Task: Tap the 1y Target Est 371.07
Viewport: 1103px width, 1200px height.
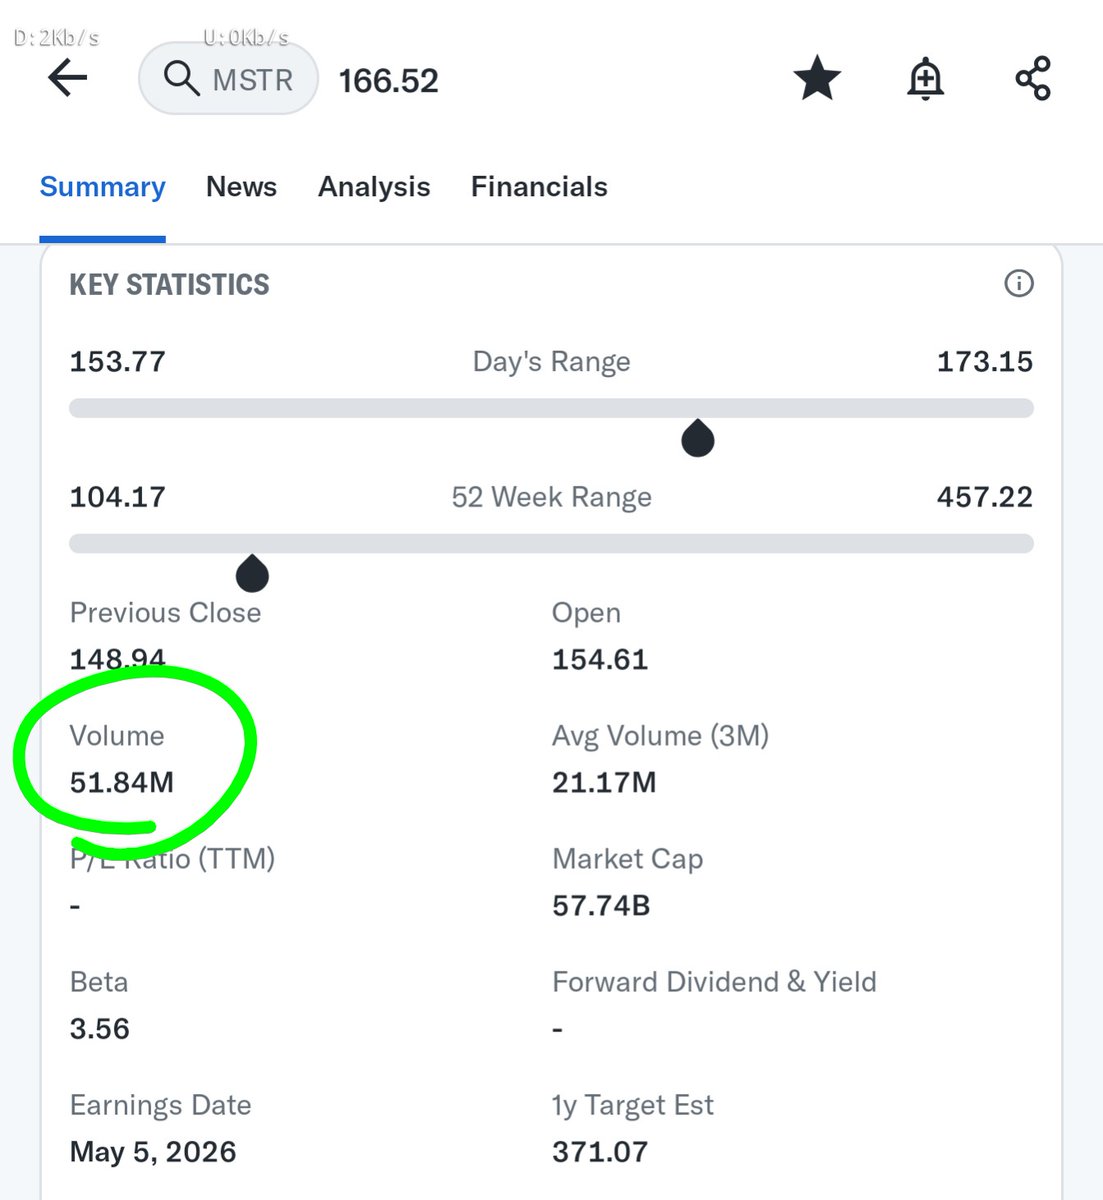Action: [x=600, y=1151]
